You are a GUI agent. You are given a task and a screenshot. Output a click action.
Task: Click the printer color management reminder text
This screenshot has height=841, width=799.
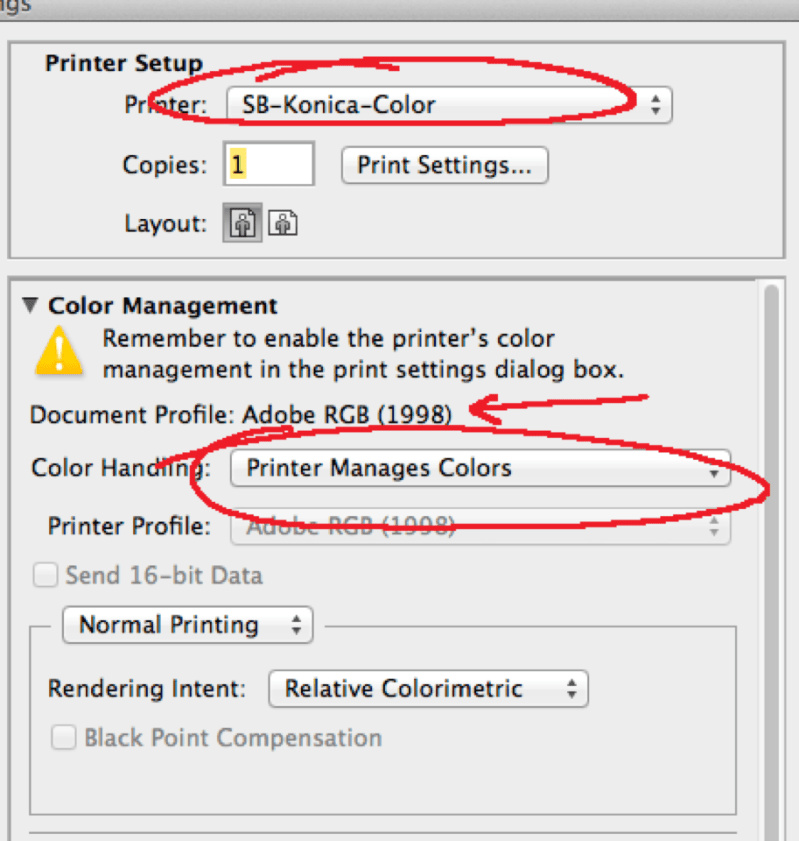coord(363,353)
